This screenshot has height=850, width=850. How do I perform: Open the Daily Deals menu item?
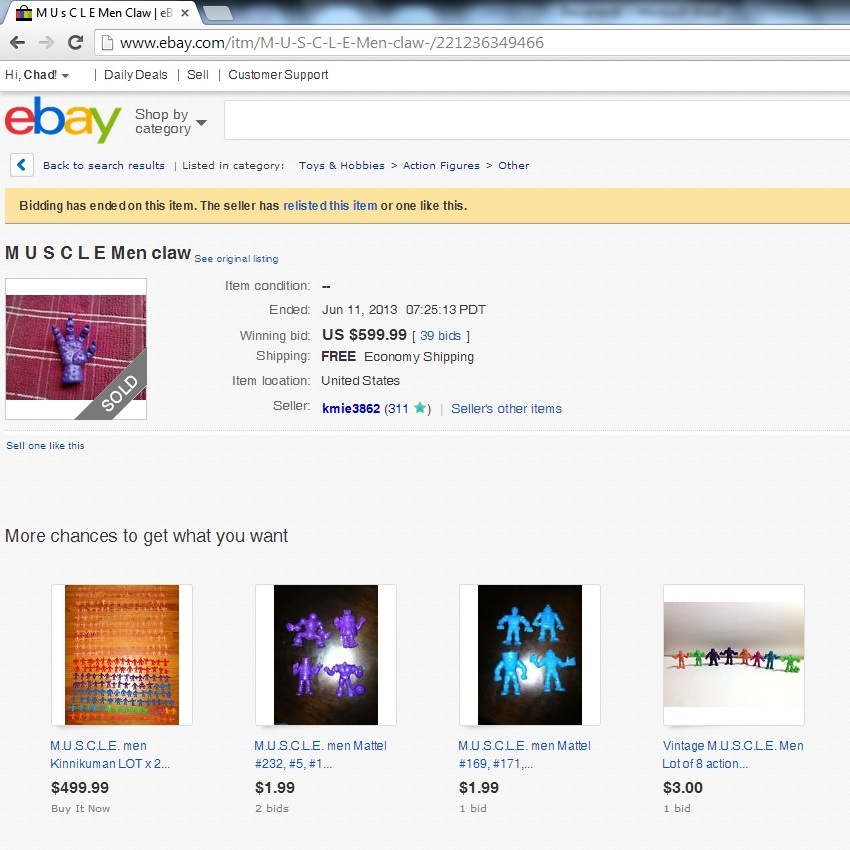tap(136, 75)
